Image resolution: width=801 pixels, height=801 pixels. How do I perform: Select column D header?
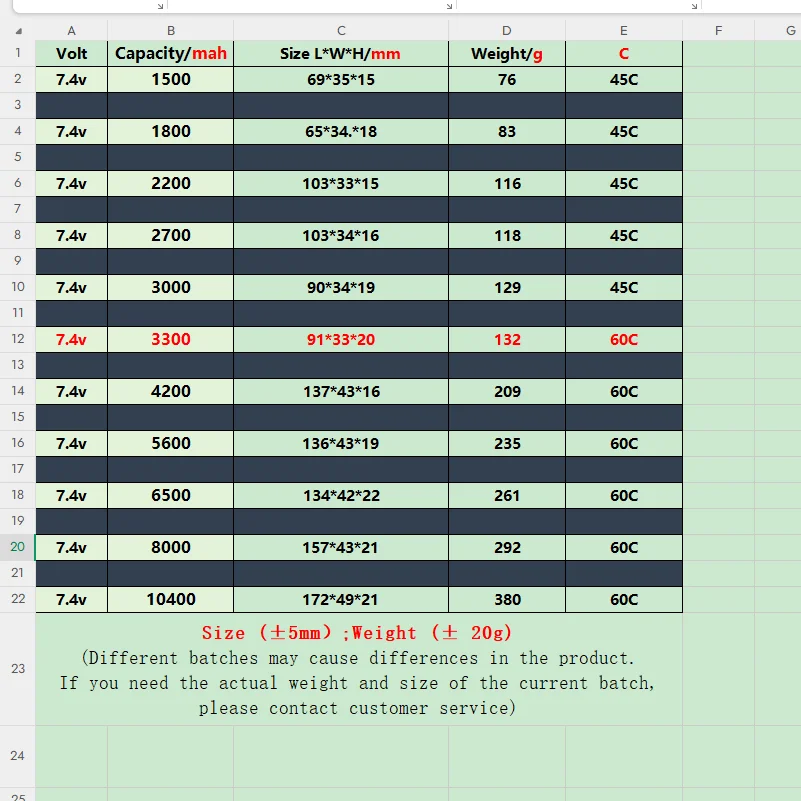click(507, 31)
